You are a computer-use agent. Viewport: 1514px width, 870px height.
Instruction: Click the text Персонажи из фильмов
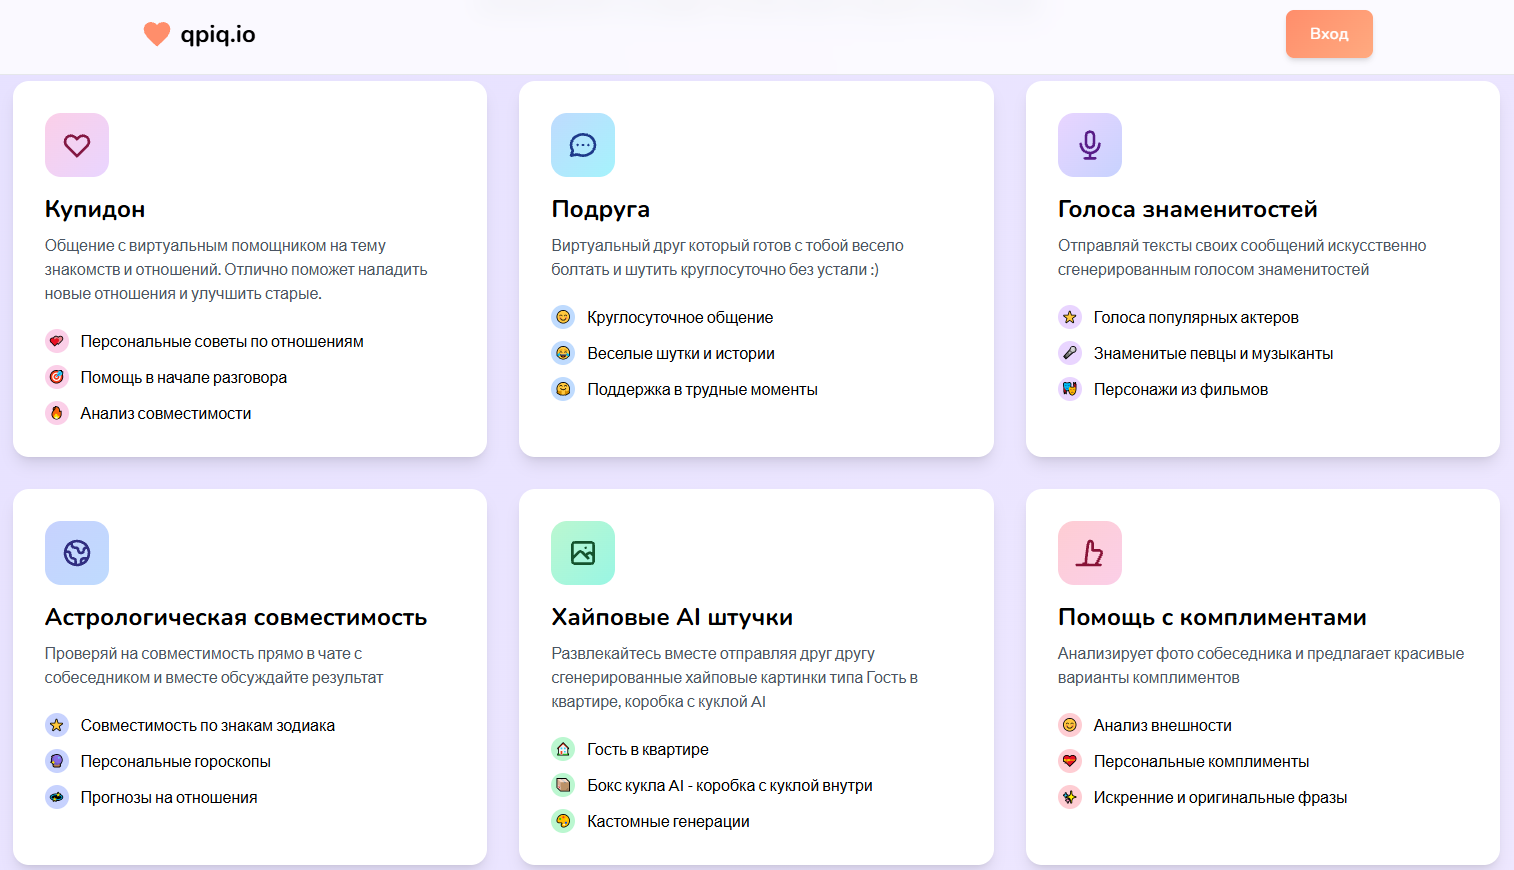tap(1181, 389)
